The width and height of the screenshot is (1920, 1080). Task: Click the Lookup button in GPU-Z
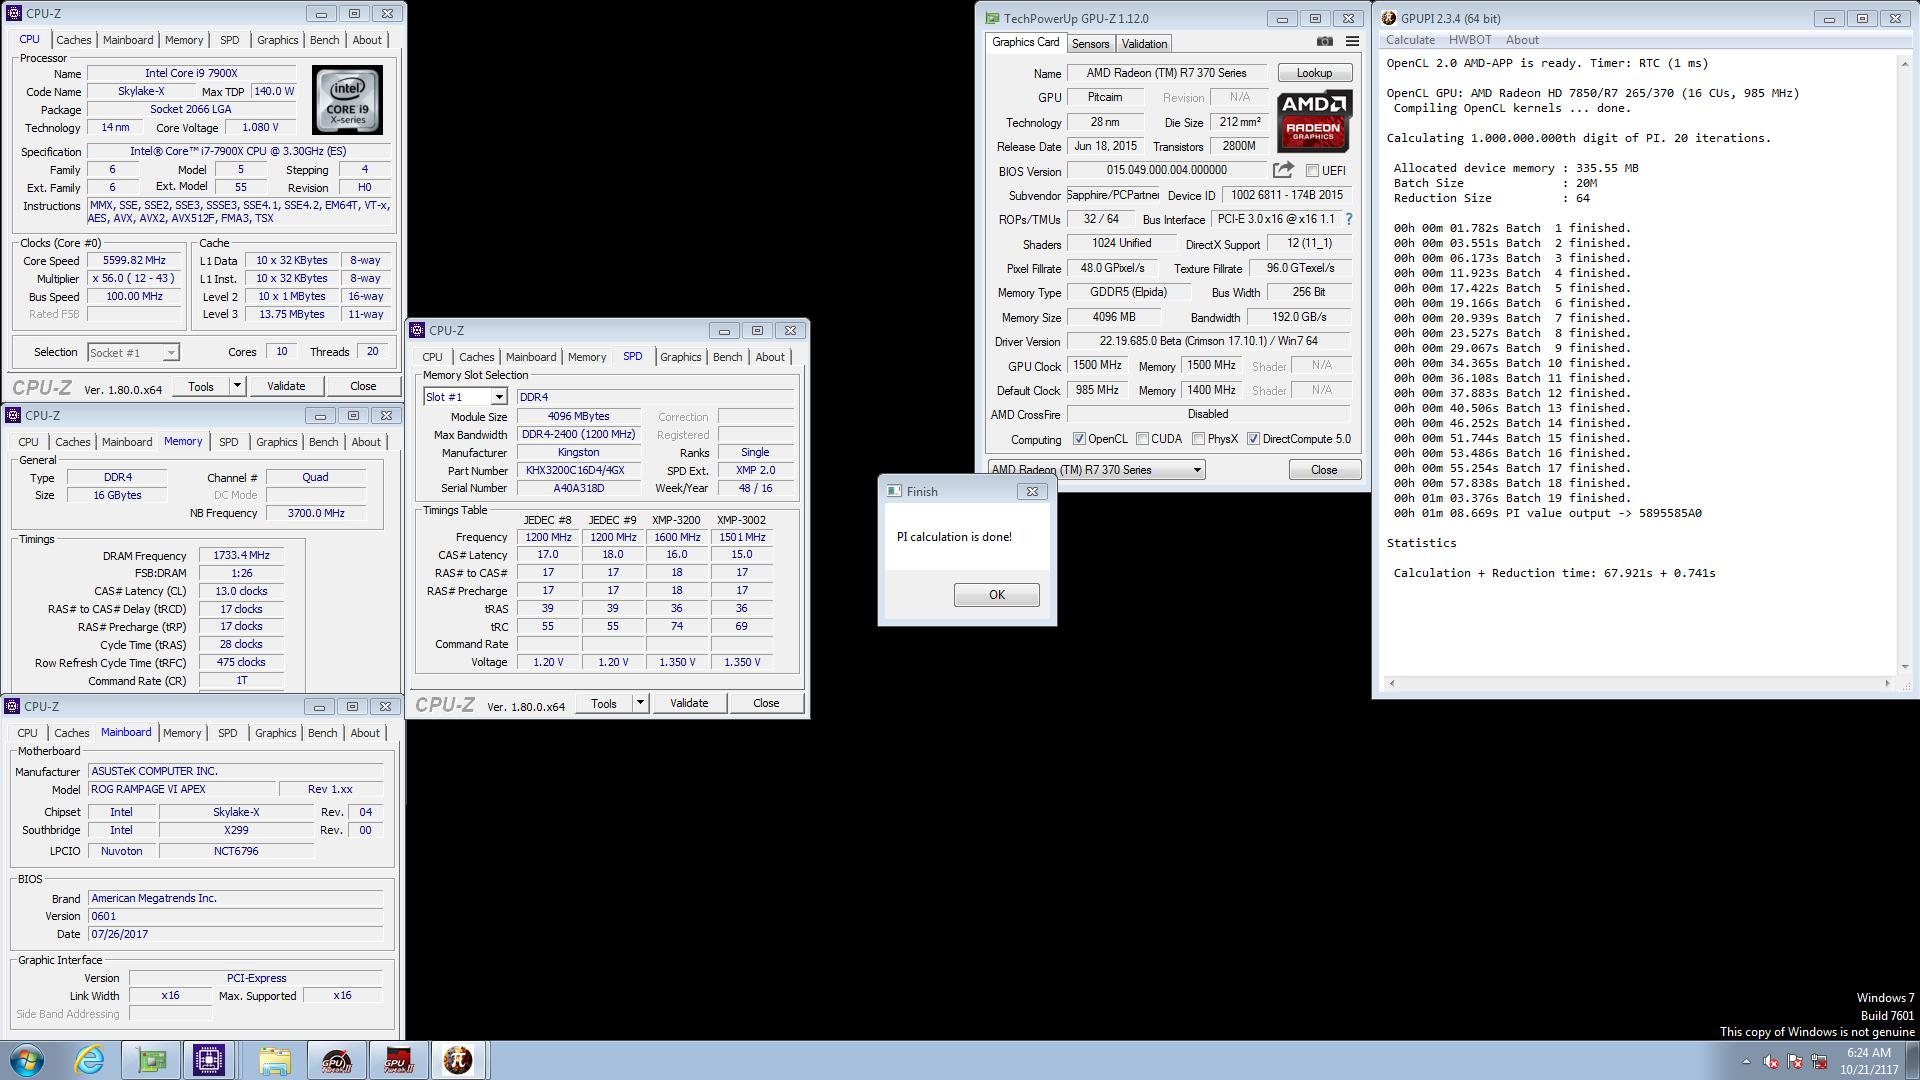click(1314, 73)
